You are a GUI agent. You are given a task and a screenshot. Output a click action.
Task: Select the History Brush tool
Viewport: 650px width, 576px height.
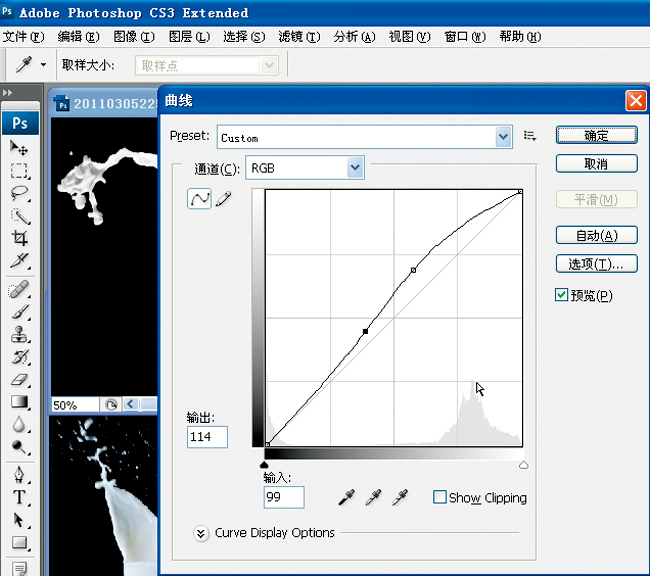coord(19,357)
